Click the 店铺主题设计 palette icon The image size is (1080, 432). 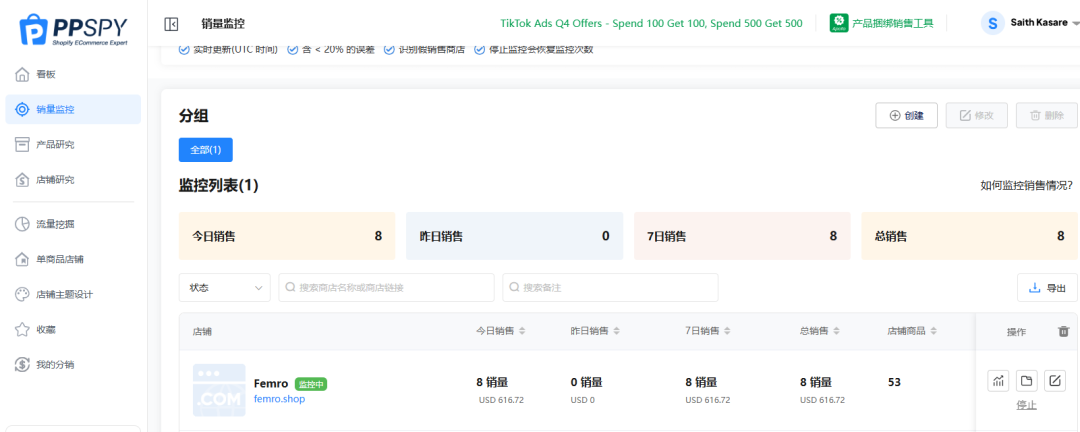click(22, 294)
